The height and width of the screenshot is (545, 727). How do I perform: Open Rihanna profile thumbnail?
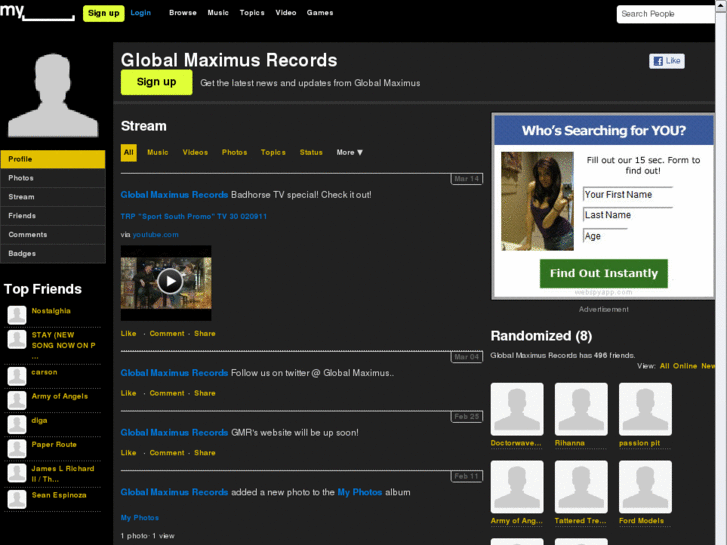[x=581, y=409]
